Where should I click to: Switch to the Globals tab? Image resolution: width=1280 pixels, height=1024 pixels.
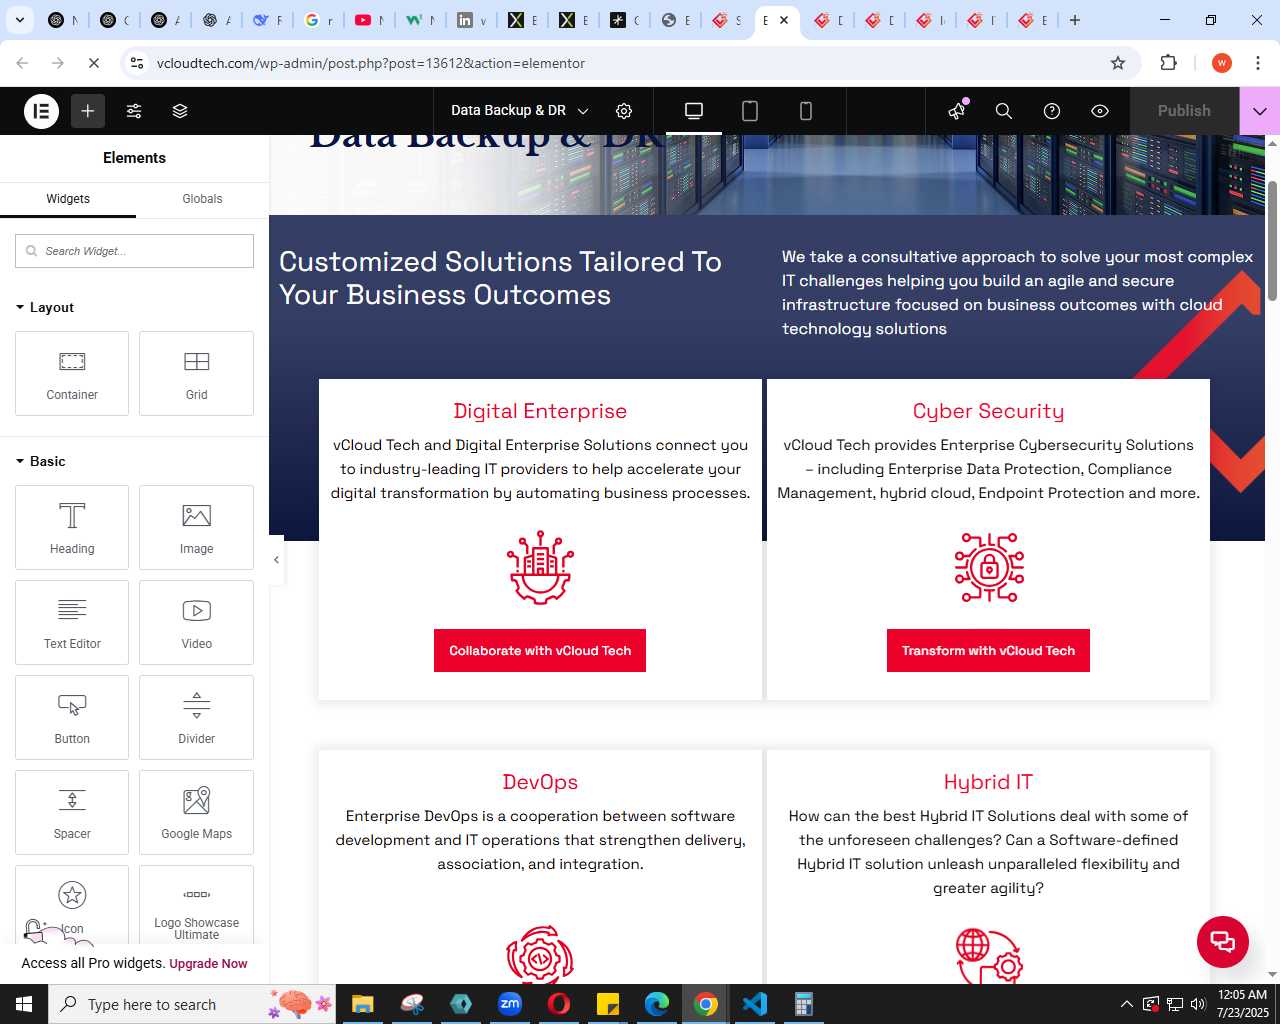202,199
